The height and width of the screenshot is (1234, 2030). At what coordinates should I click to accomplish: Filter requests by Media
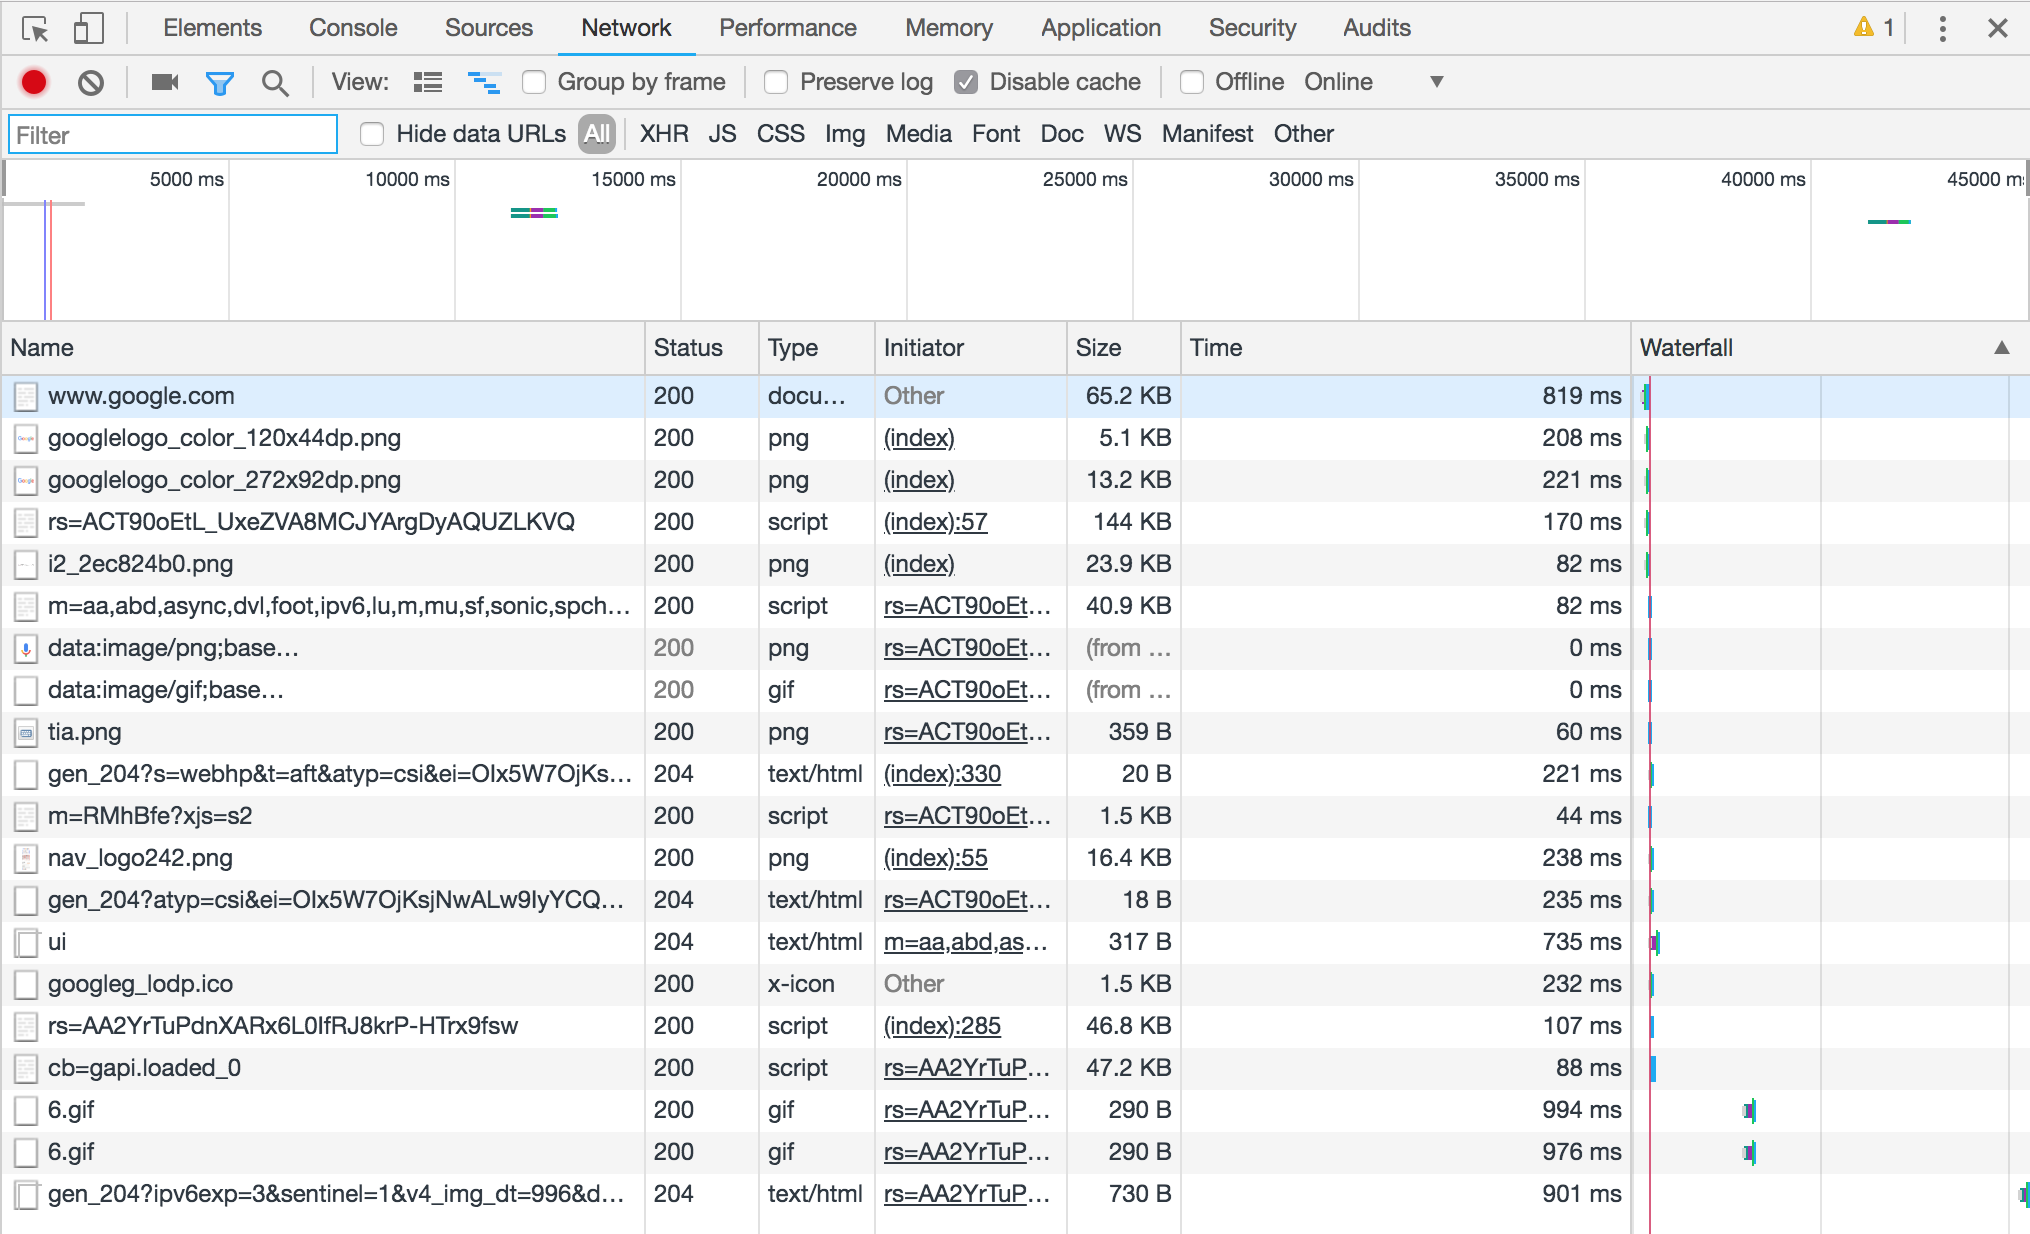click(918, 134)
